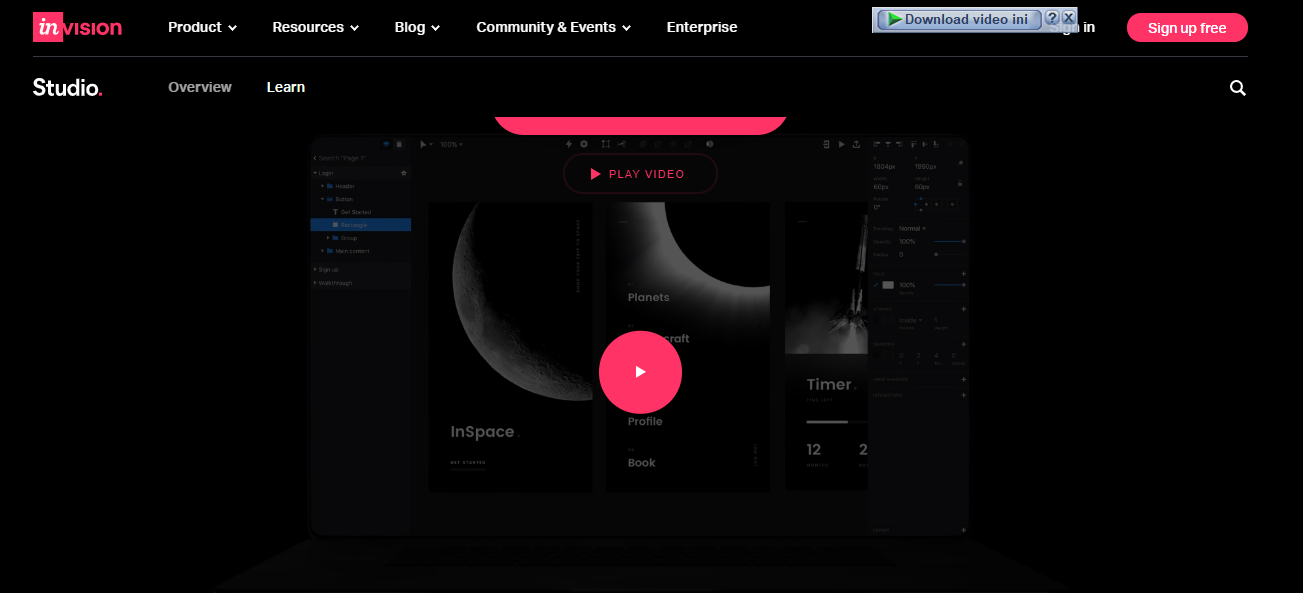The height and width of the screenshot is (593, 1303).
Task: Toggle the fill checkmark checkbox
Action: [876, 285]
